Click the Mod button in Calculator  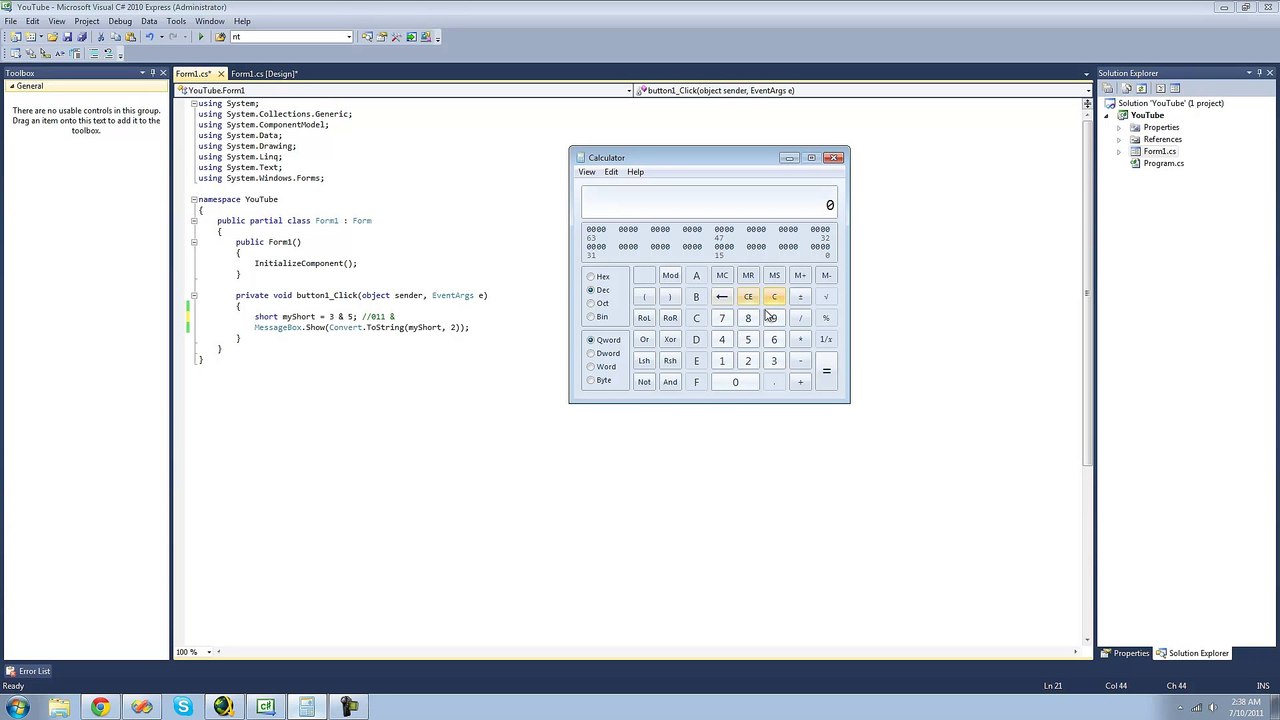click(670, 276)
